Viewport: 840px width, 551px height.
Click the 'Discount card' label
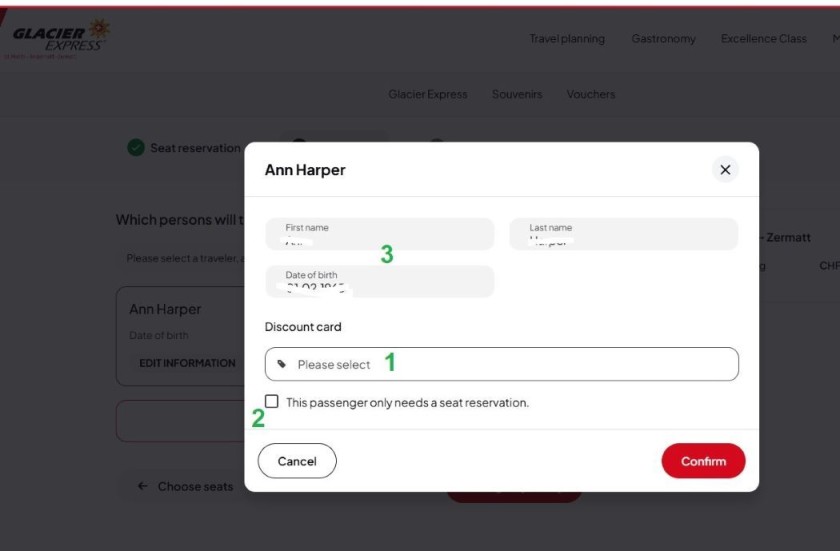click(303, 327)
